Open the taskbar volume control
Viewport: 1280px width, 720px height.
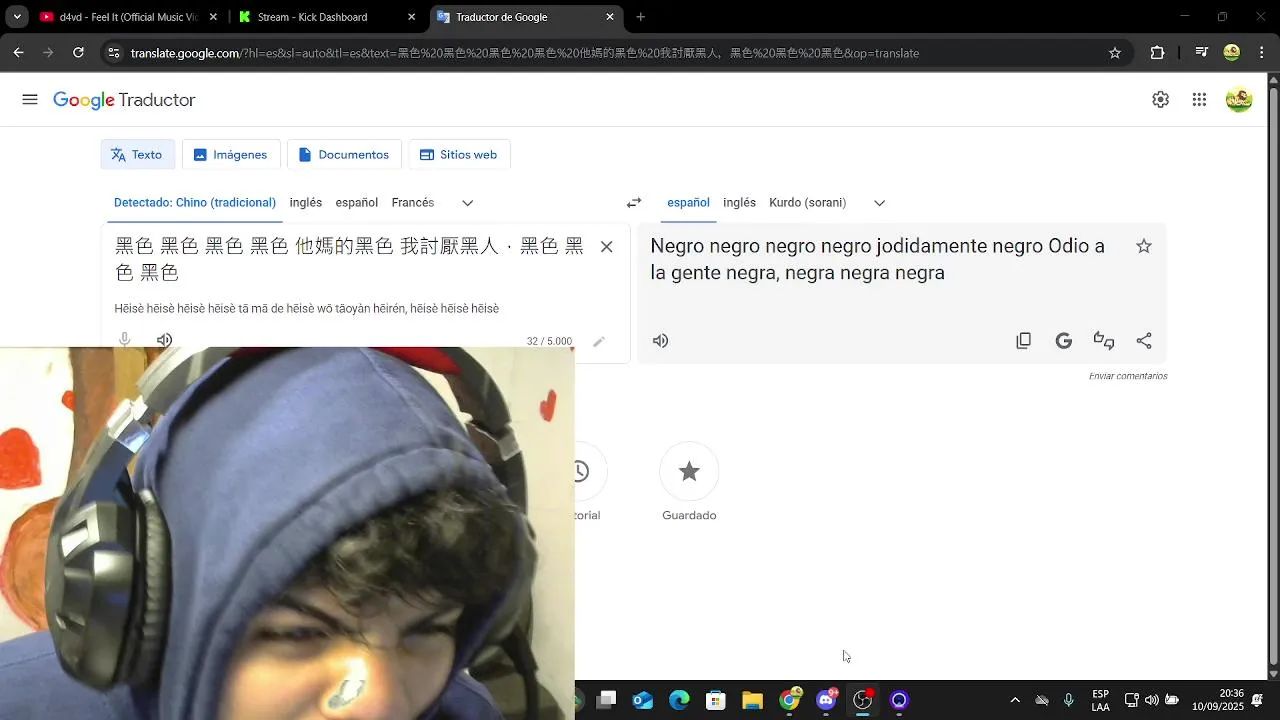1152,700
